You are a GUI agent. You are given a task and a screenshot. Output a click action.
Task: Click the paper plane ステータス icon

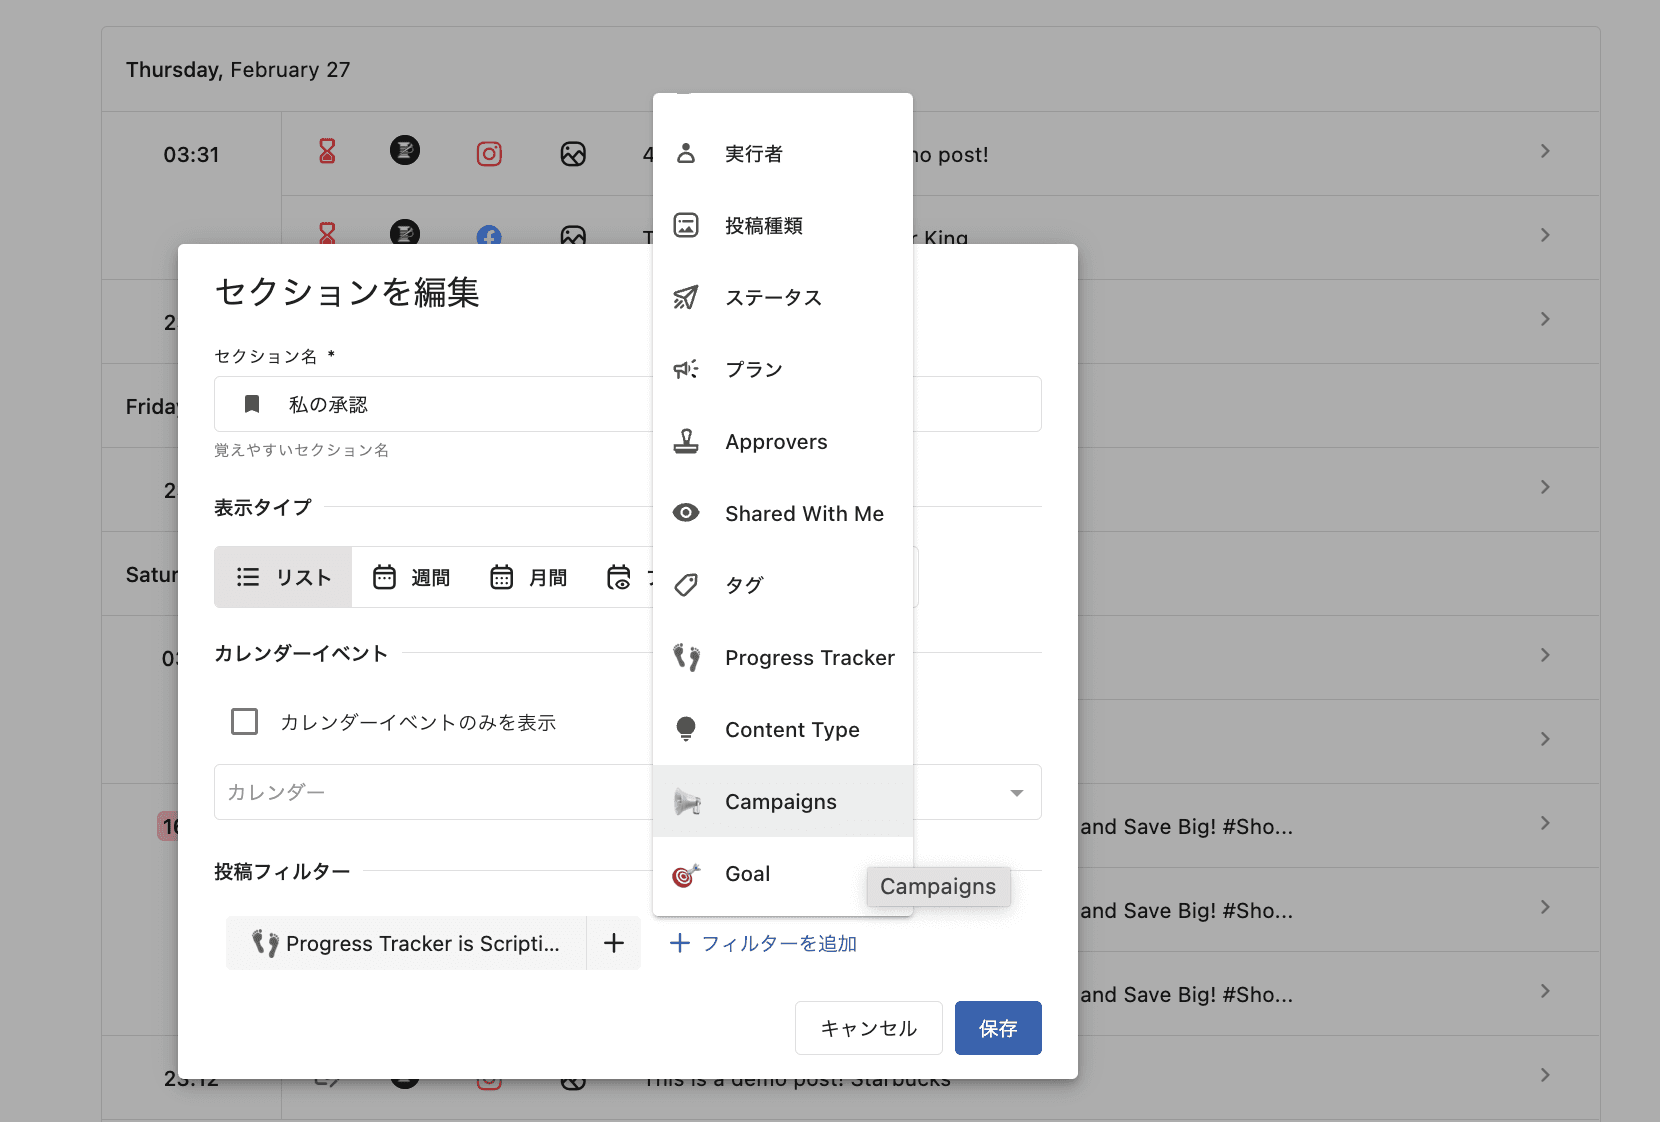pyautogui.click(x=686, y=297)
